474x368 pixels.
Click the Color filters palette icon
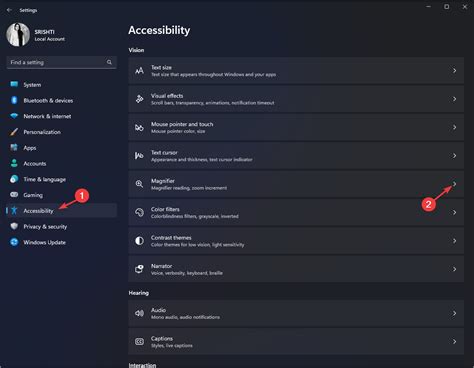coord(139,212)
